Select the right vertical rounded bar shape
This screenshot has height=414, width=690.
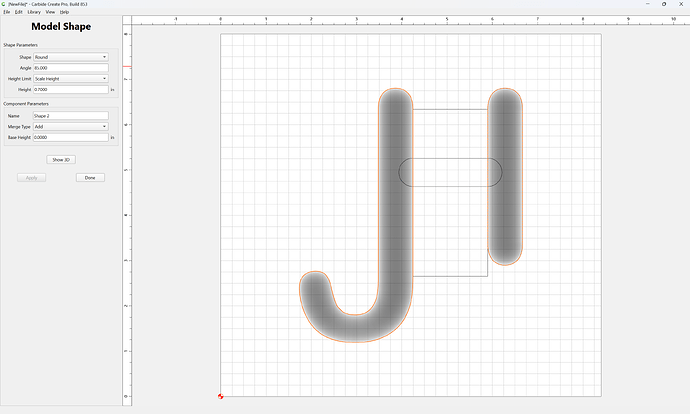click(x=505, y=176)
